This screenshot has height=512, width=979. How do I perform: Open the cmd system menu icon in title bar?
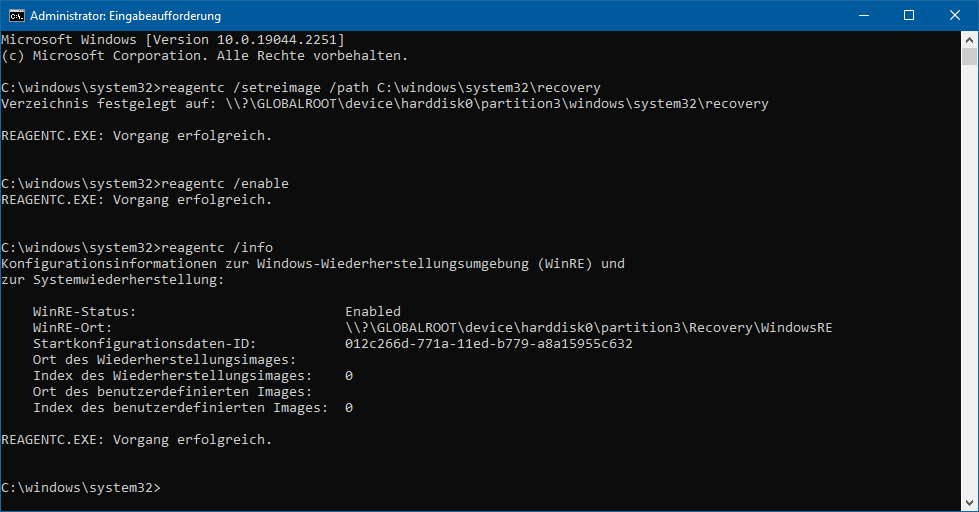pos(16,16)
